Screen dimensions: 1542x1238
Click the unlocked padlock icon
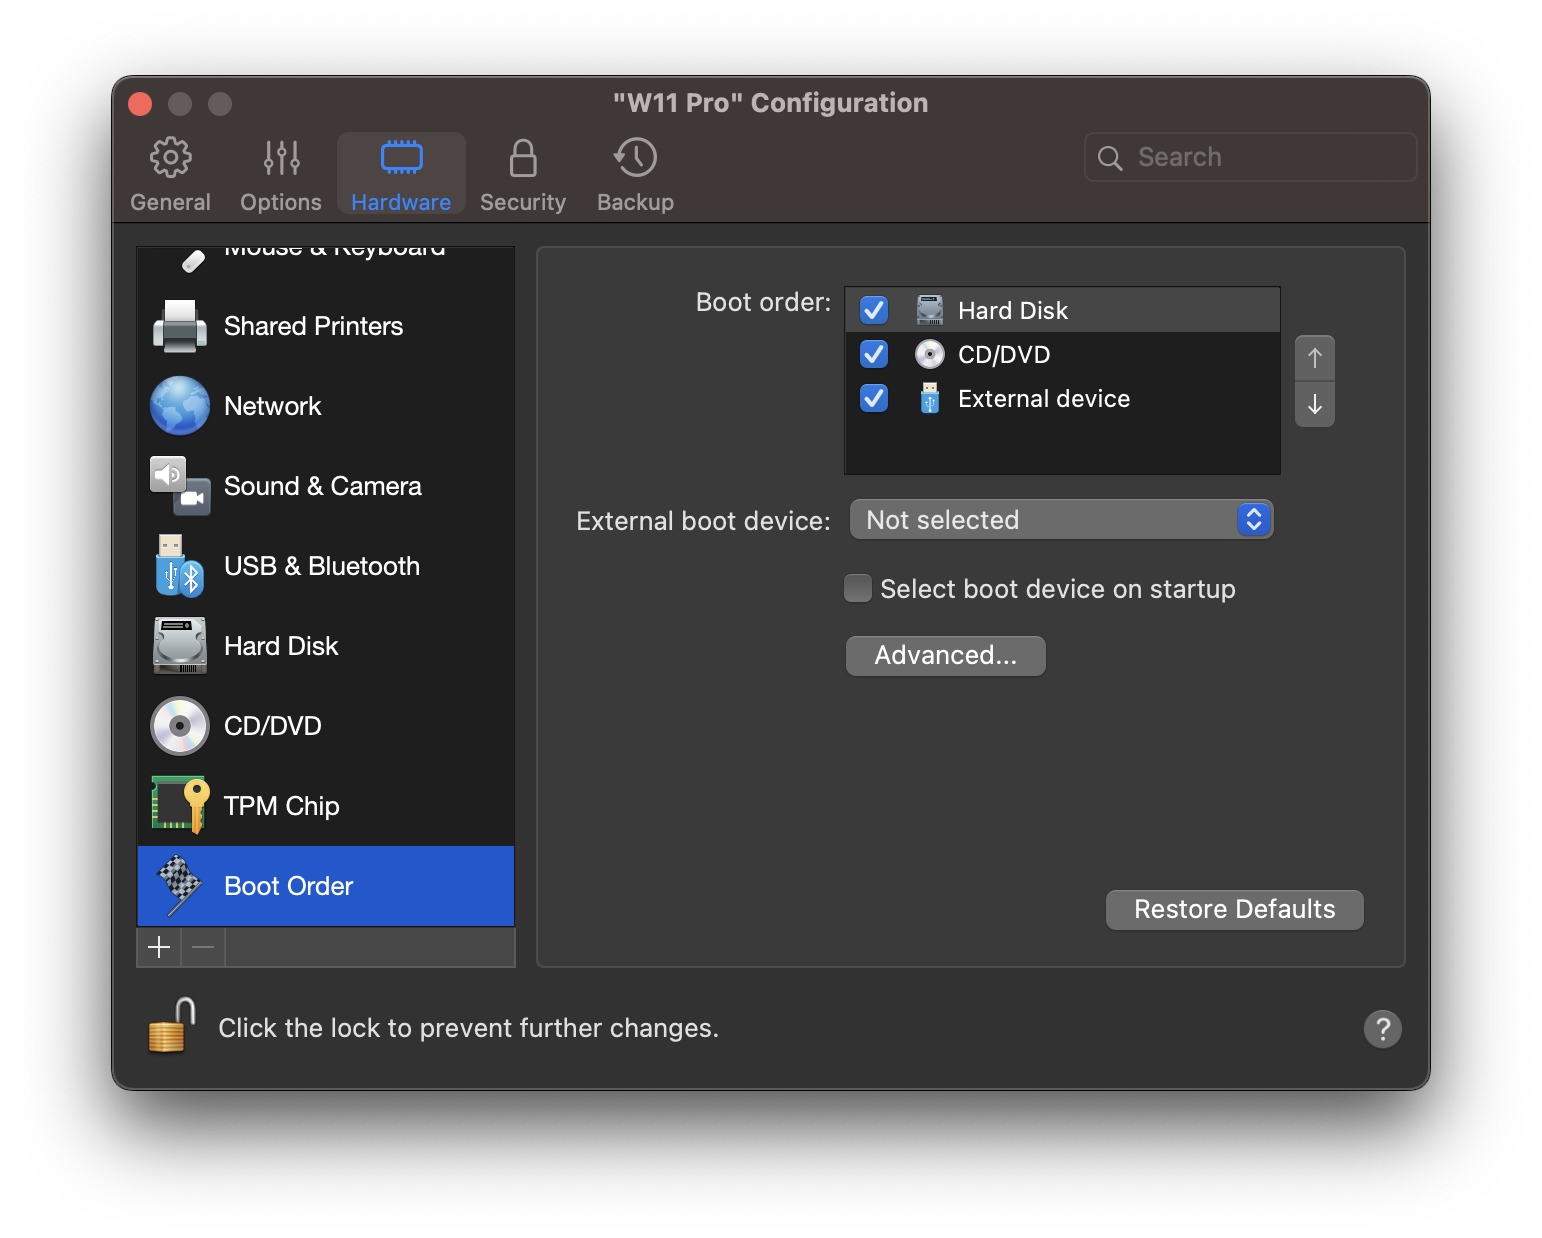click(171, 1027)
